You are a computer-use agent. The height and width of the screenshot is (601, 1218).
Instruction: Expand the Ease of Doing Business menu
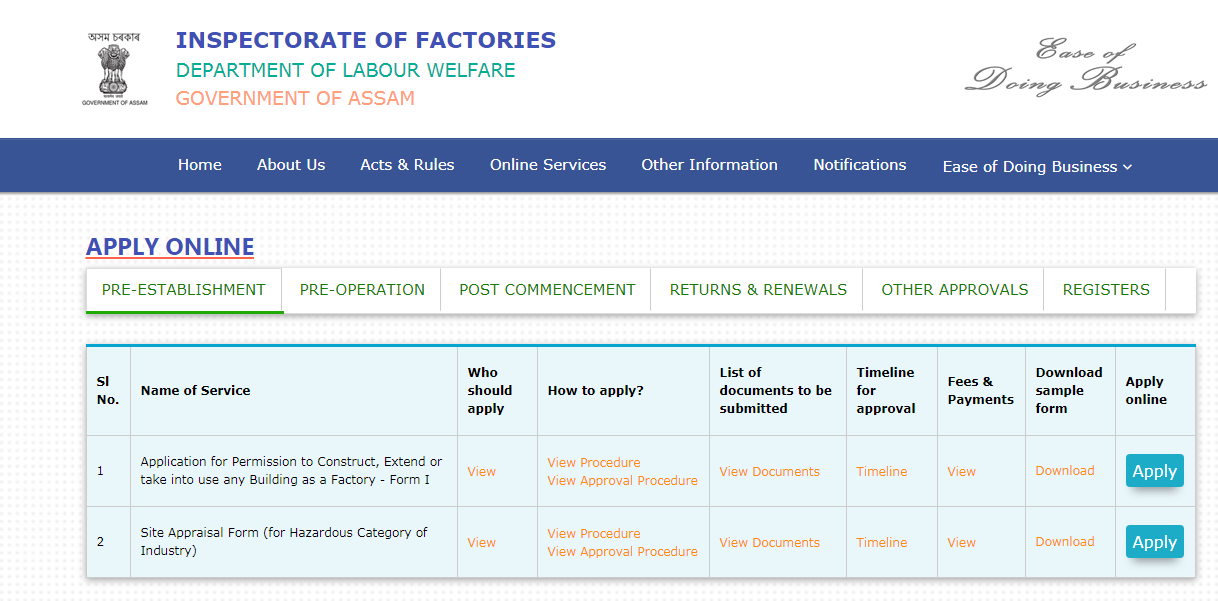point(1036,166)
